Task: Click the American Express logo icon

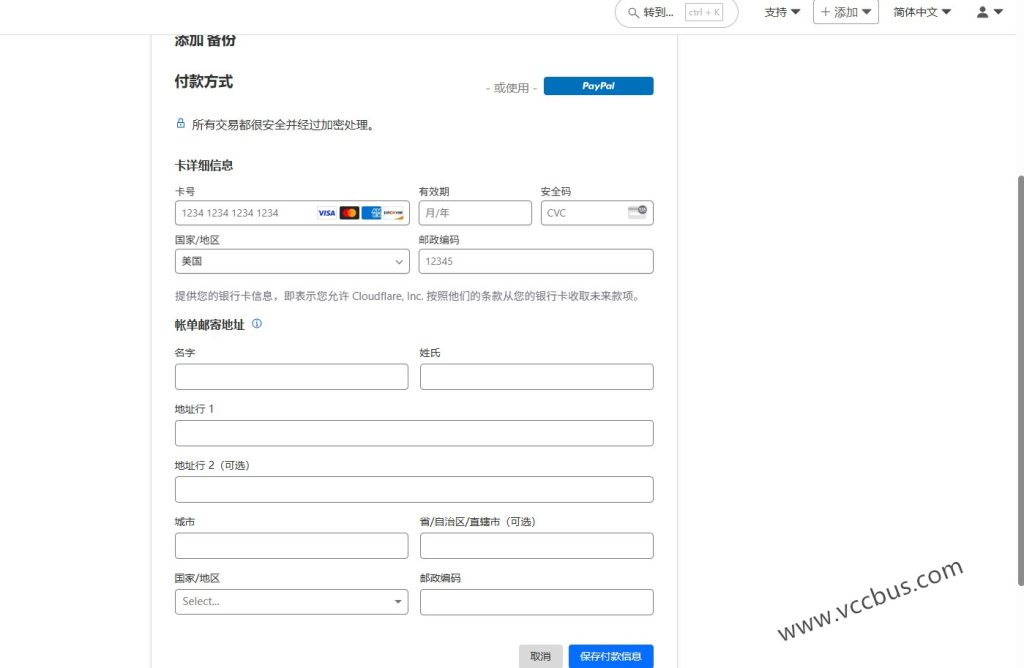Action: point(371,213)
